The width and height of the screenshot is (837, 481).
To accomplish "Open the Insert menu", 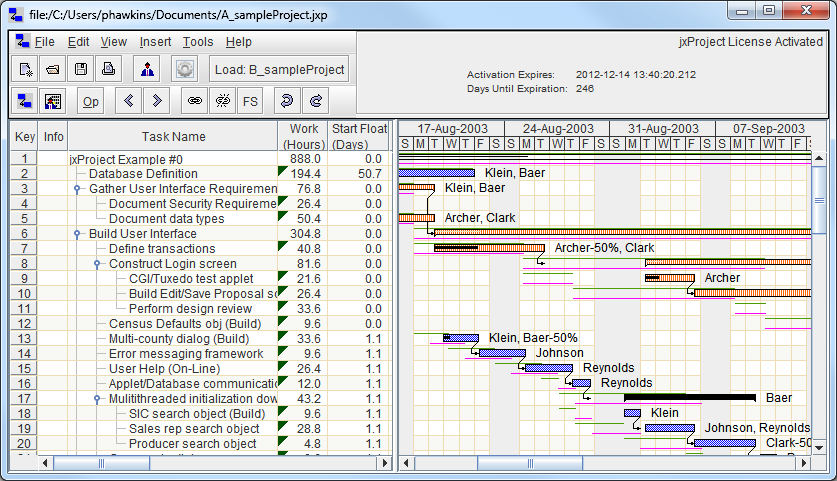I will point(155,42).
